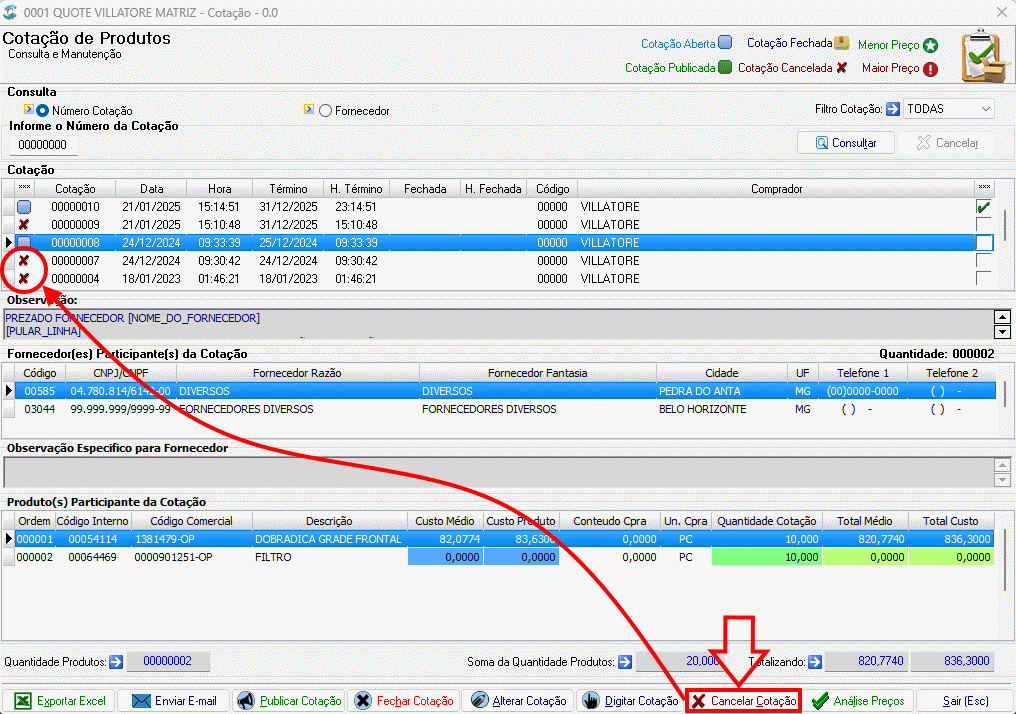Viewport: 1016px width, 714px height.
Task: Tick the checkbox on quotation 00000007 row
Action: click(x=984, y=260)
